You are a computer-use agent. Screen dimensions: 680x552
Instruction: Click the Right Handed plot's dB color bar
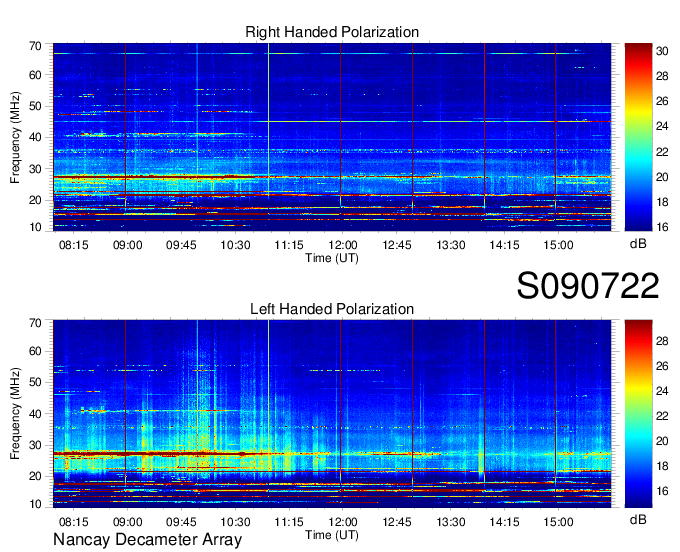pyautogui.click(x=638, y=137)
